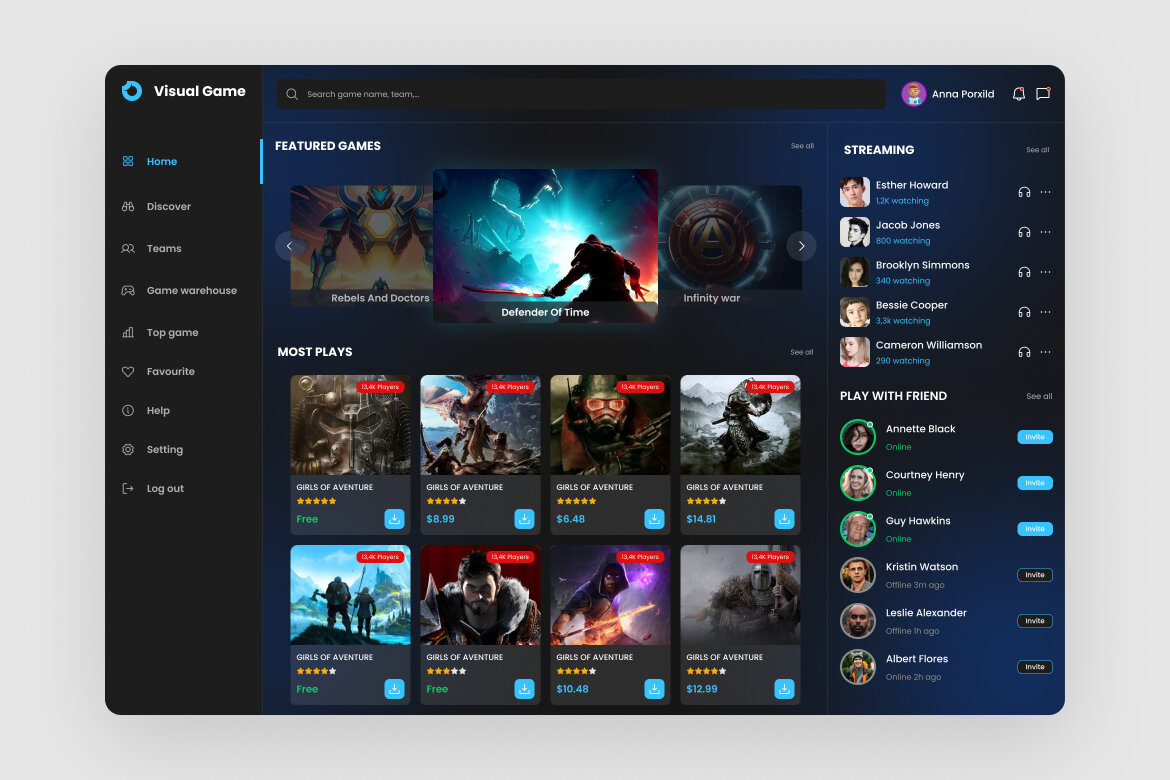
Task: Select the Teams sidebar icon
Action: coord(128,248)
